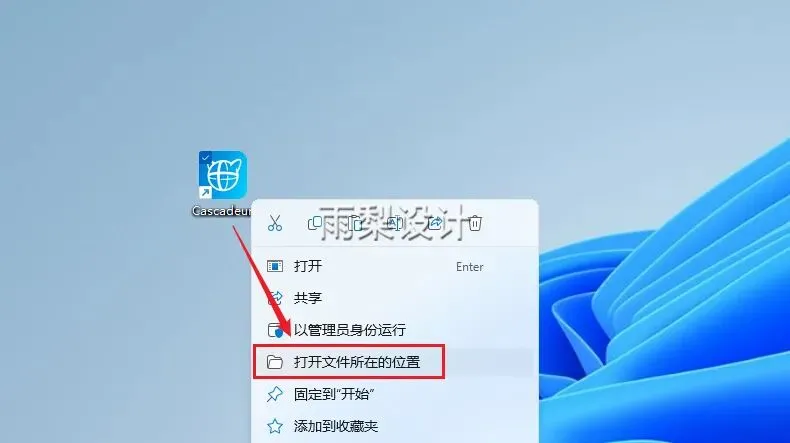Image resolution: width=790 pixels, height=443 pixels.
Task: Select the Cascadeur desktop shortcut icon
Action: click(x=223, y=175)
